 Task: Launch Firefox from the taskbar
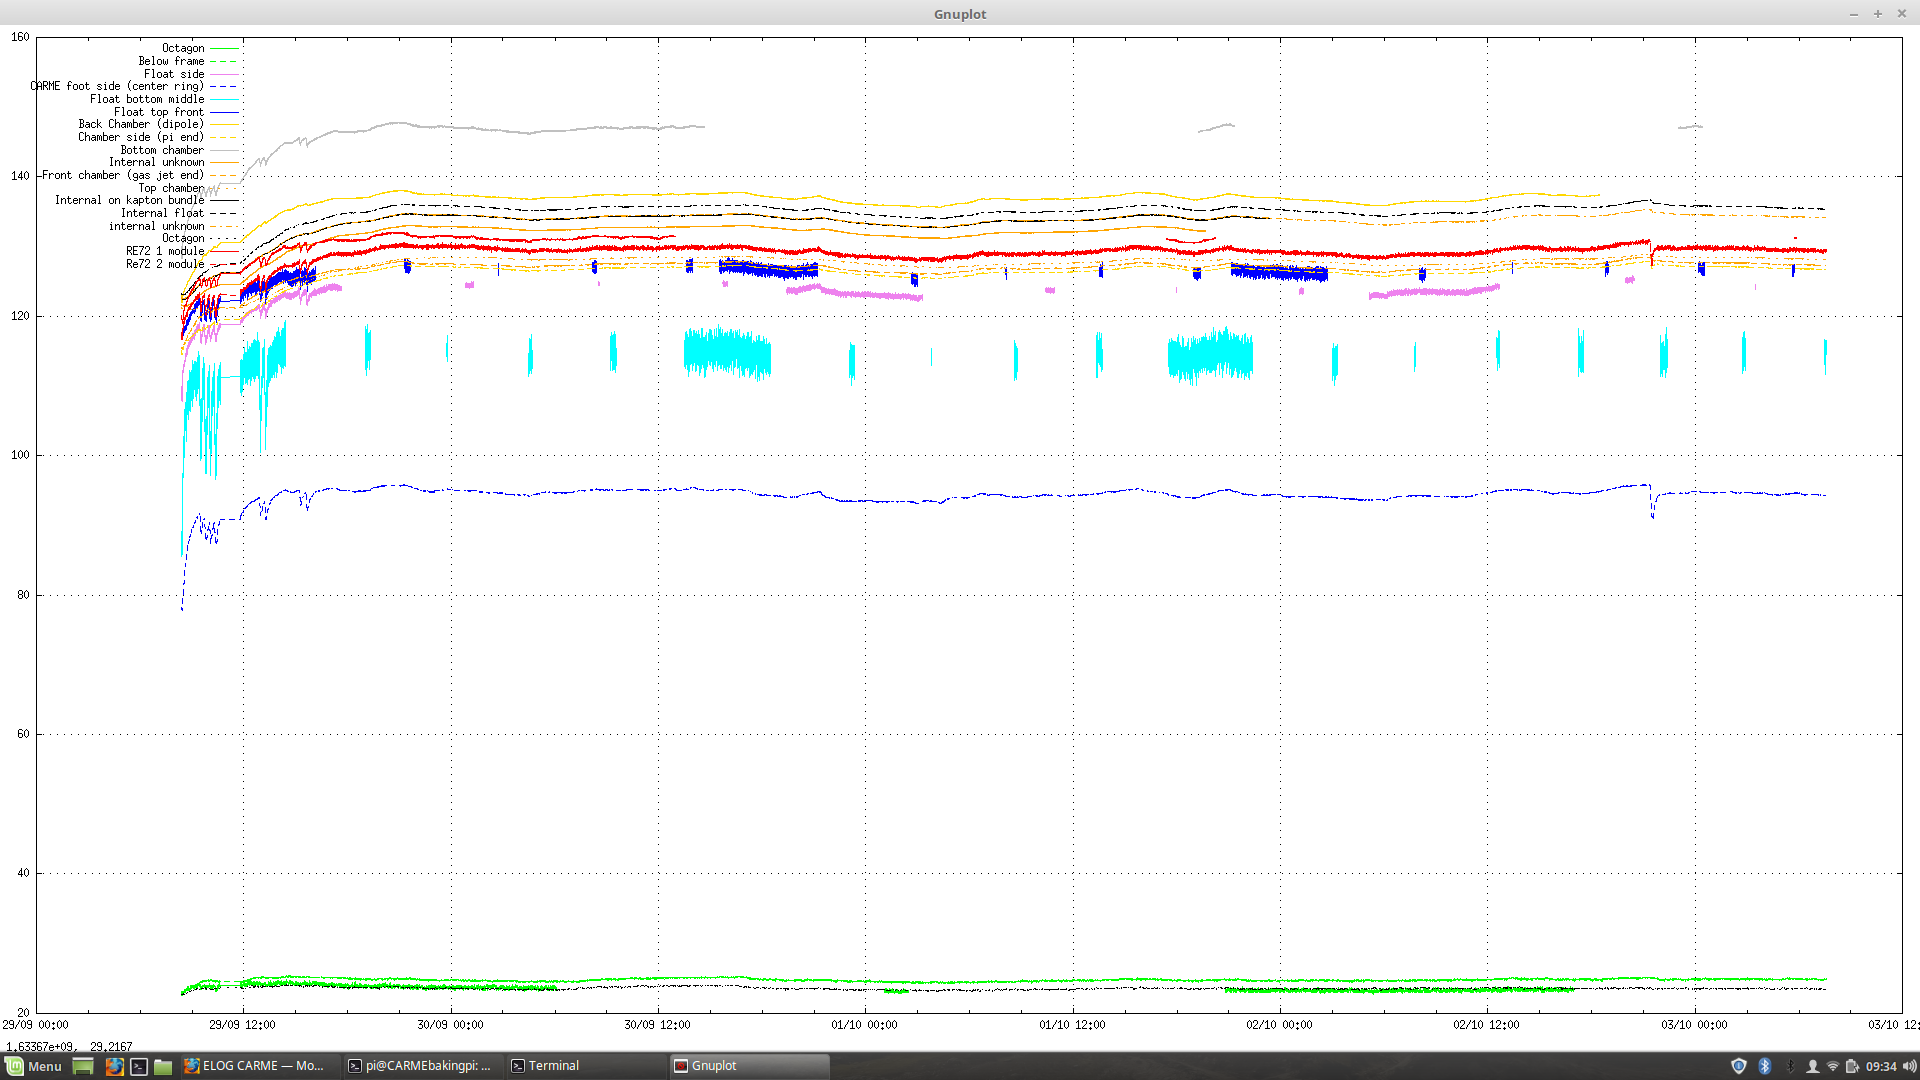point(114,1066)
